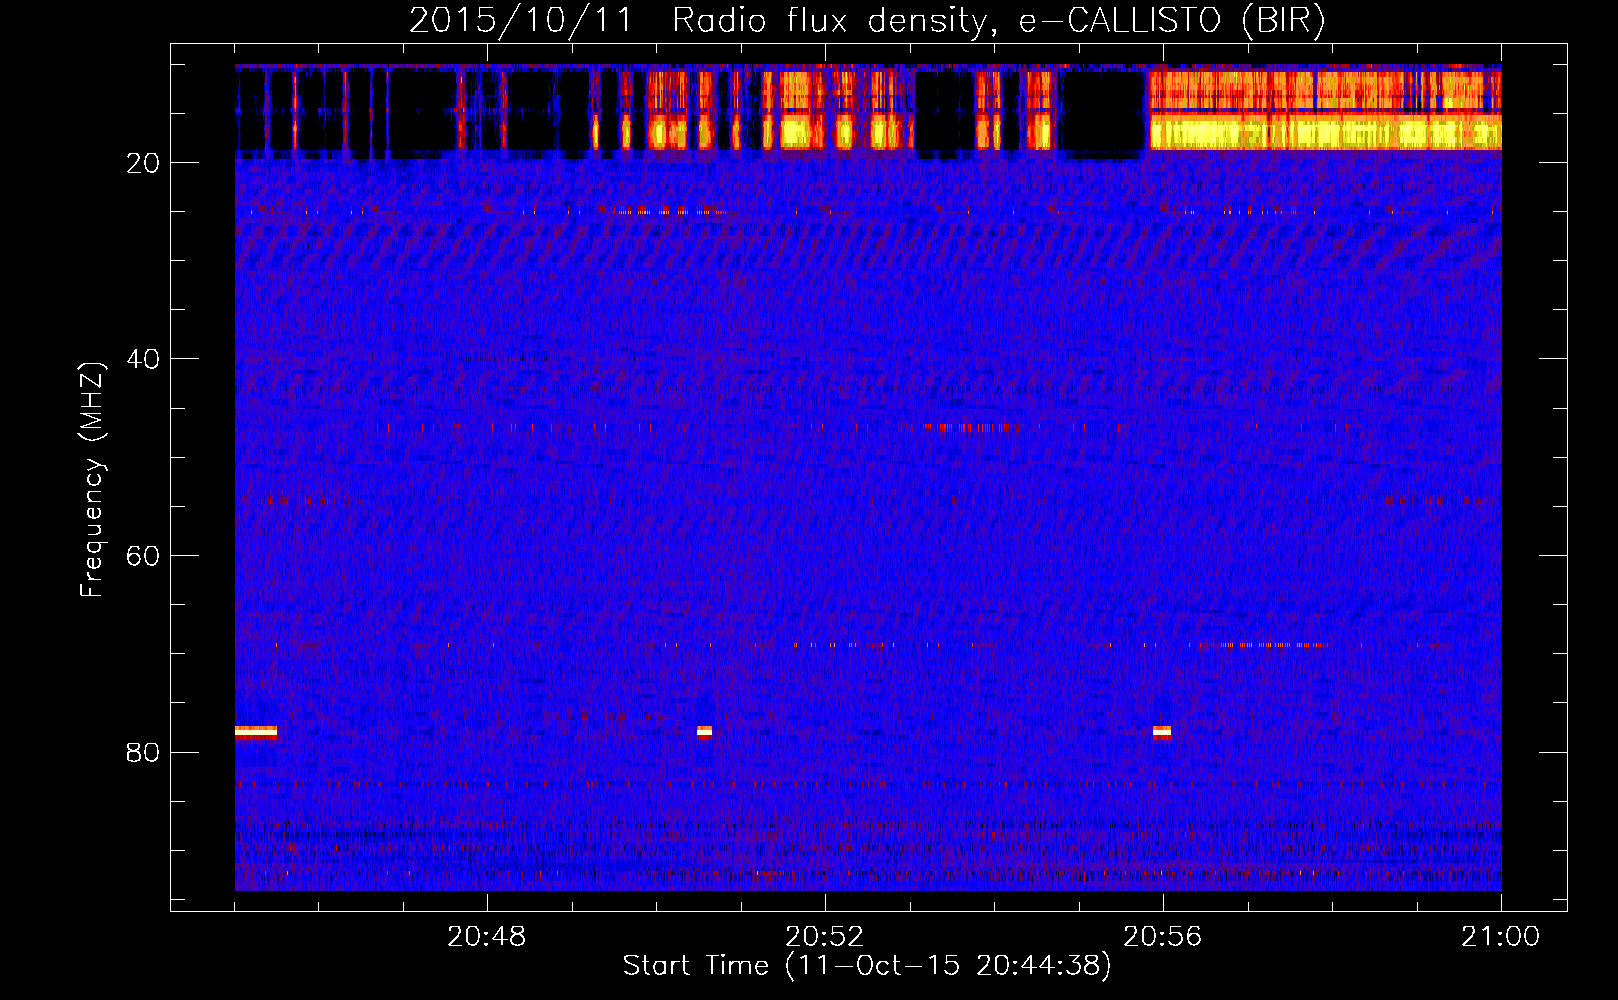Click the "Start Time (11-Oct-15 20:44:38)" axis label

pos(867,966)
